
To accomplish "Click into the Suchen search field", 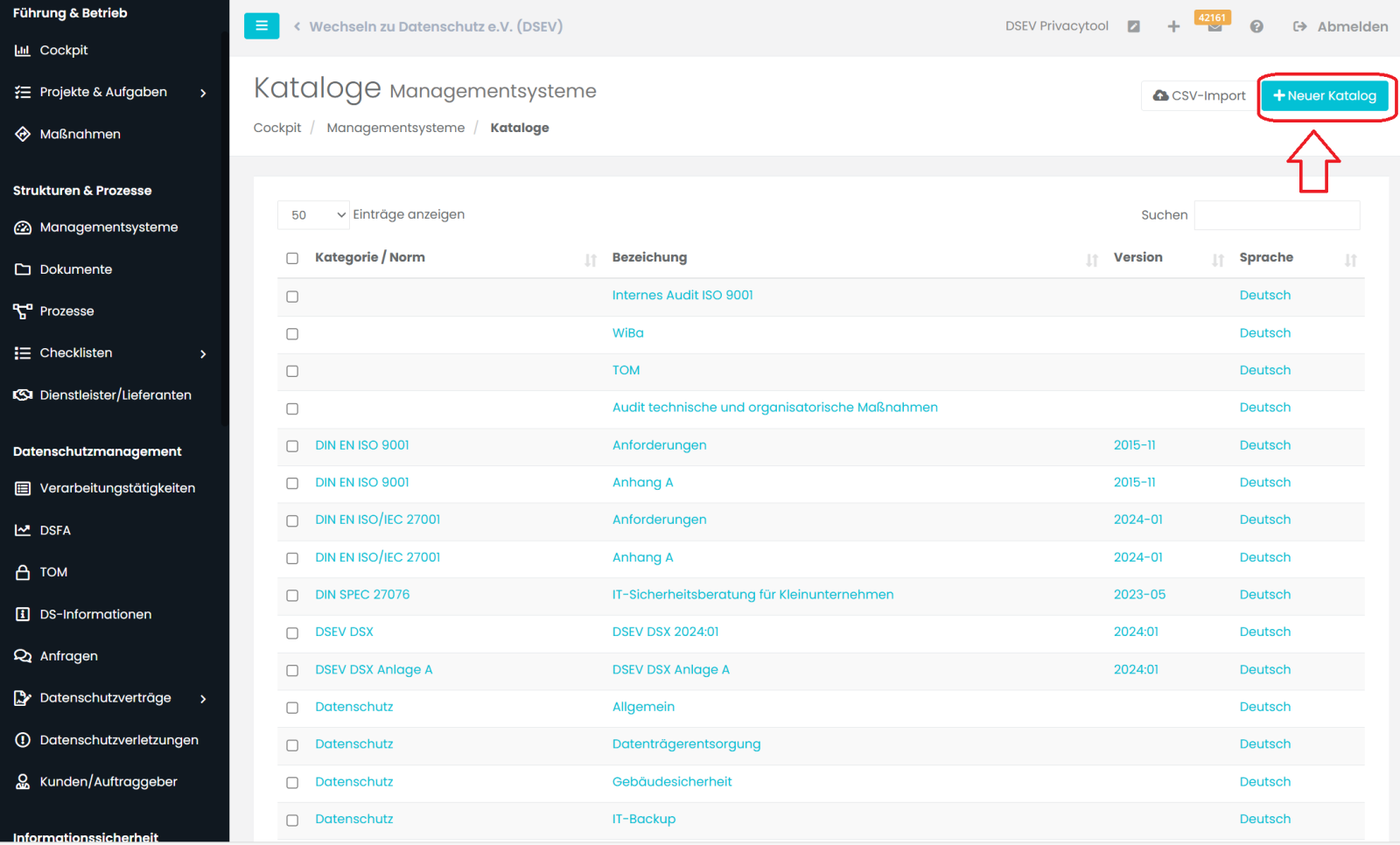I will click(x=1276, y=215).
